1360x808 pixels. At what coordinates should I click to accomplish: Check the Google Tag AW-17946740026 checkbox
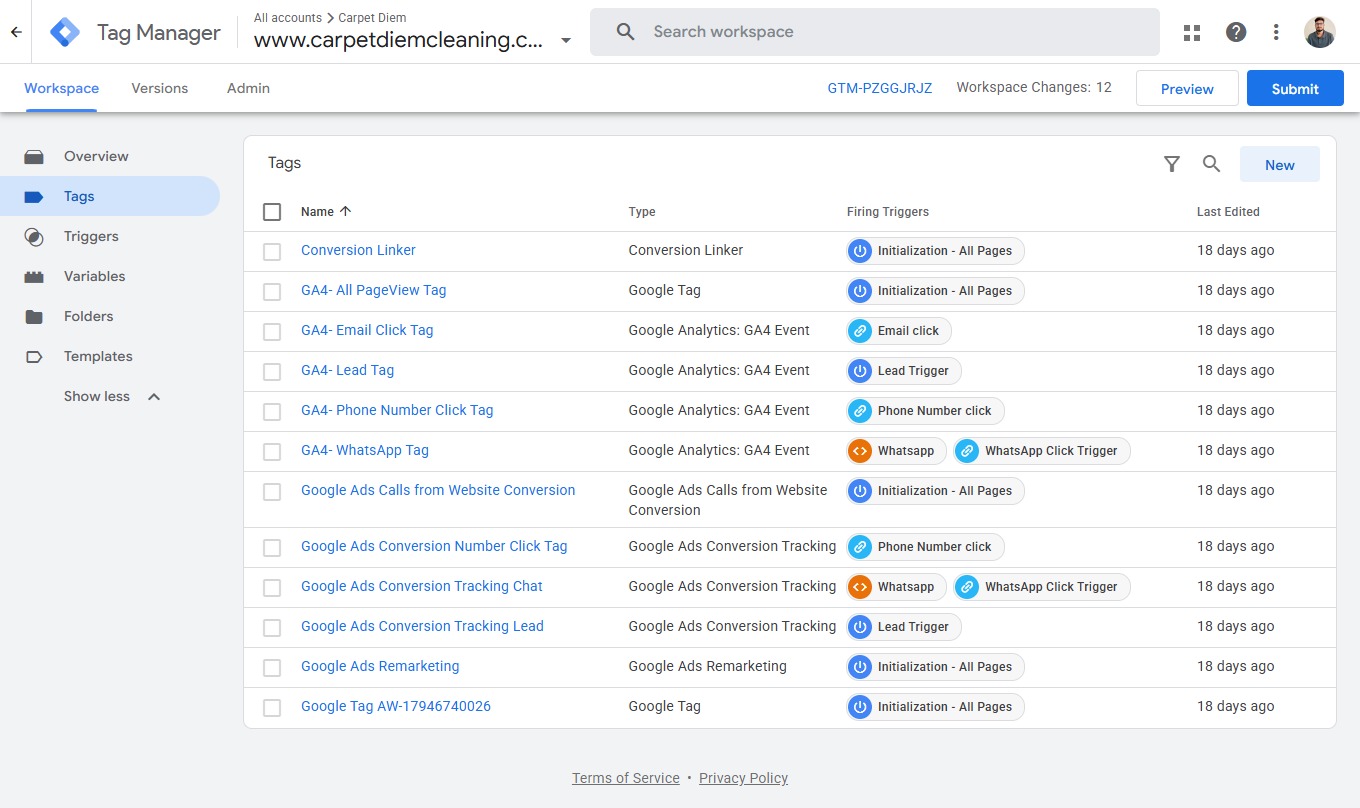pos(272,708)
